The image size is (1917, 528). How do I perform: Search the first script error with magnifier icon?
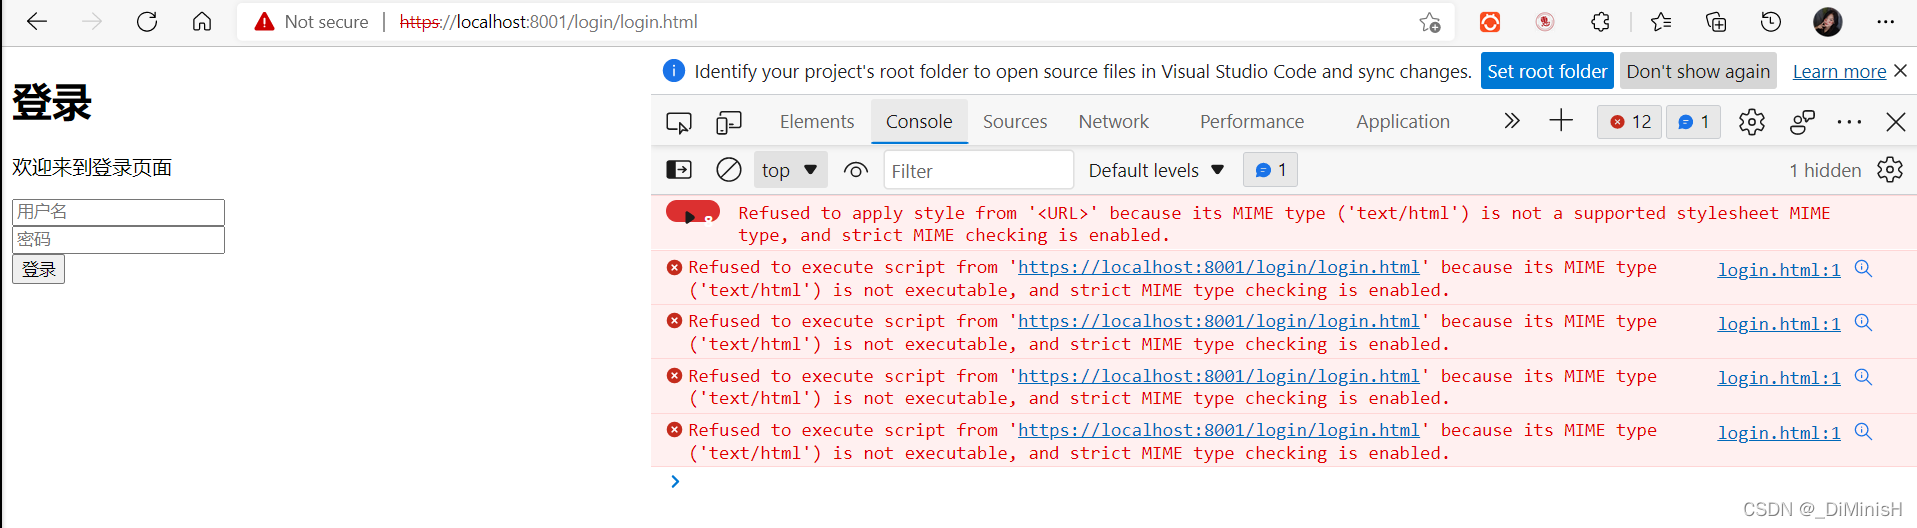[x=1863, y=268]
